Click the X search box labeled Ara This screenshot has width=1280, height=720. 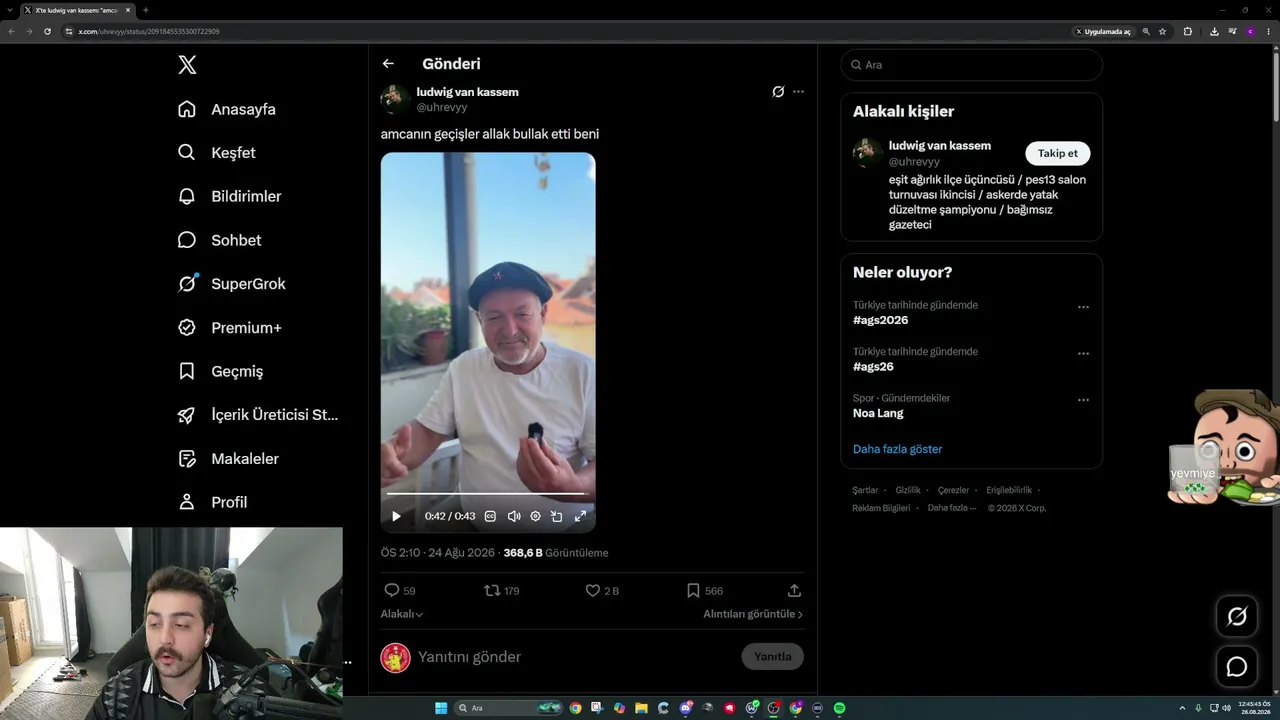coord(971,65)
